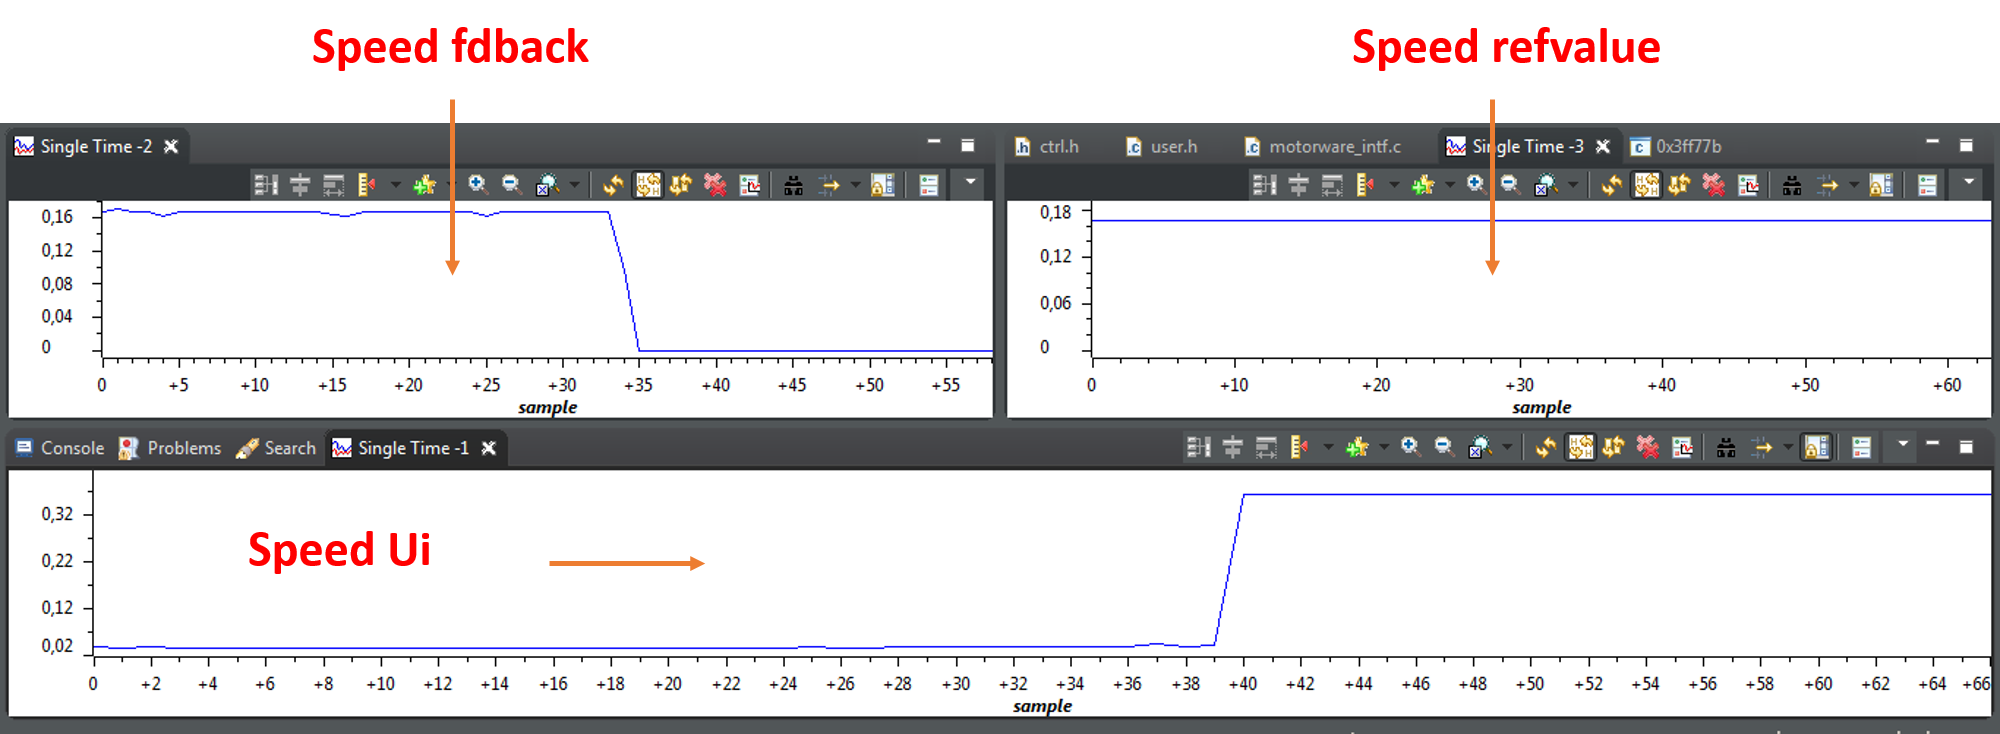The image size is (2000, 734).
Task: Open the view menu triangle of Single Time -3
Action: (1969, 182)
